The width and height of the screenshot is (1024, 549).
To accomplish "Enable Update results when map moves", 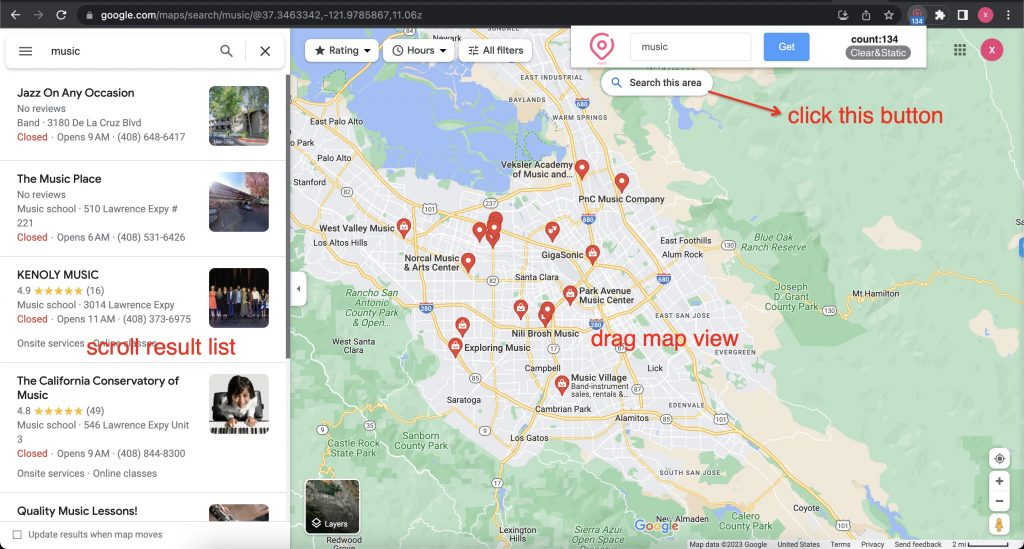I will tap(18, 535).
